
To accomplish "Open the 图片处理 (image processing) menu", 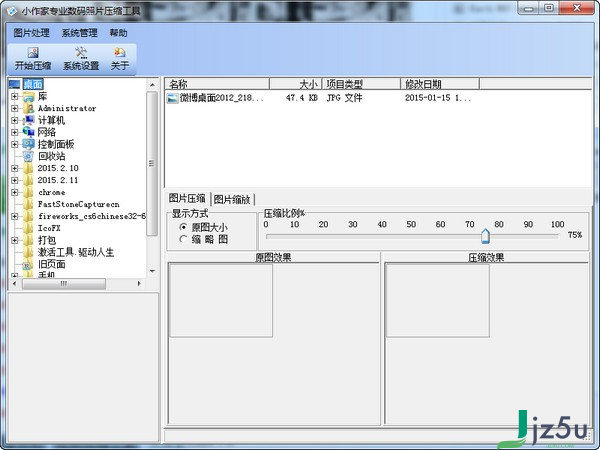I will (x=32, y=32).
